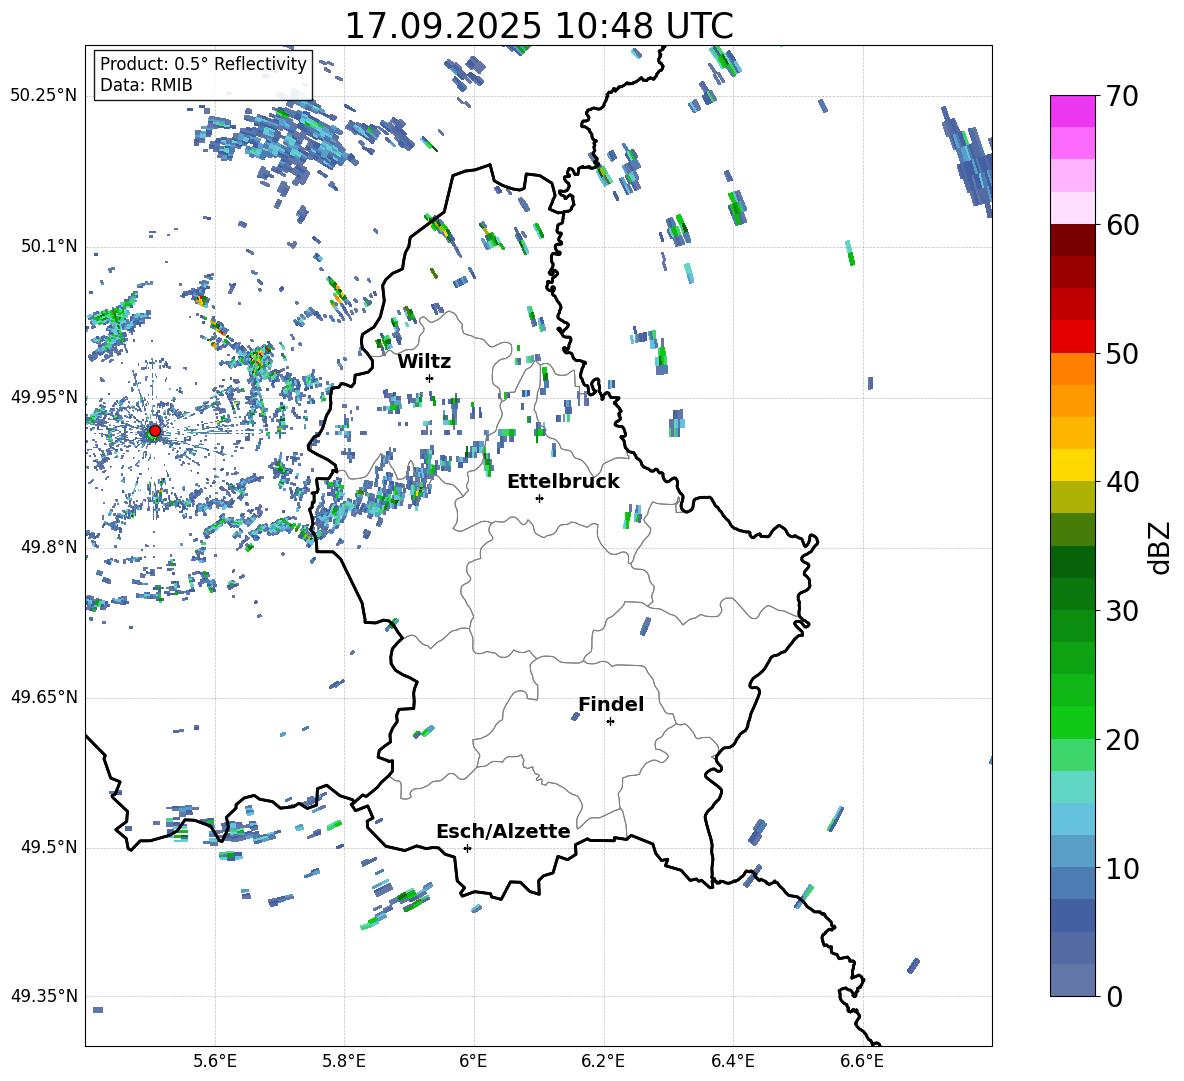Click the latitude label 49.8°N
Viewport: 1184px width, 1081px height.
tap(48, 547)
